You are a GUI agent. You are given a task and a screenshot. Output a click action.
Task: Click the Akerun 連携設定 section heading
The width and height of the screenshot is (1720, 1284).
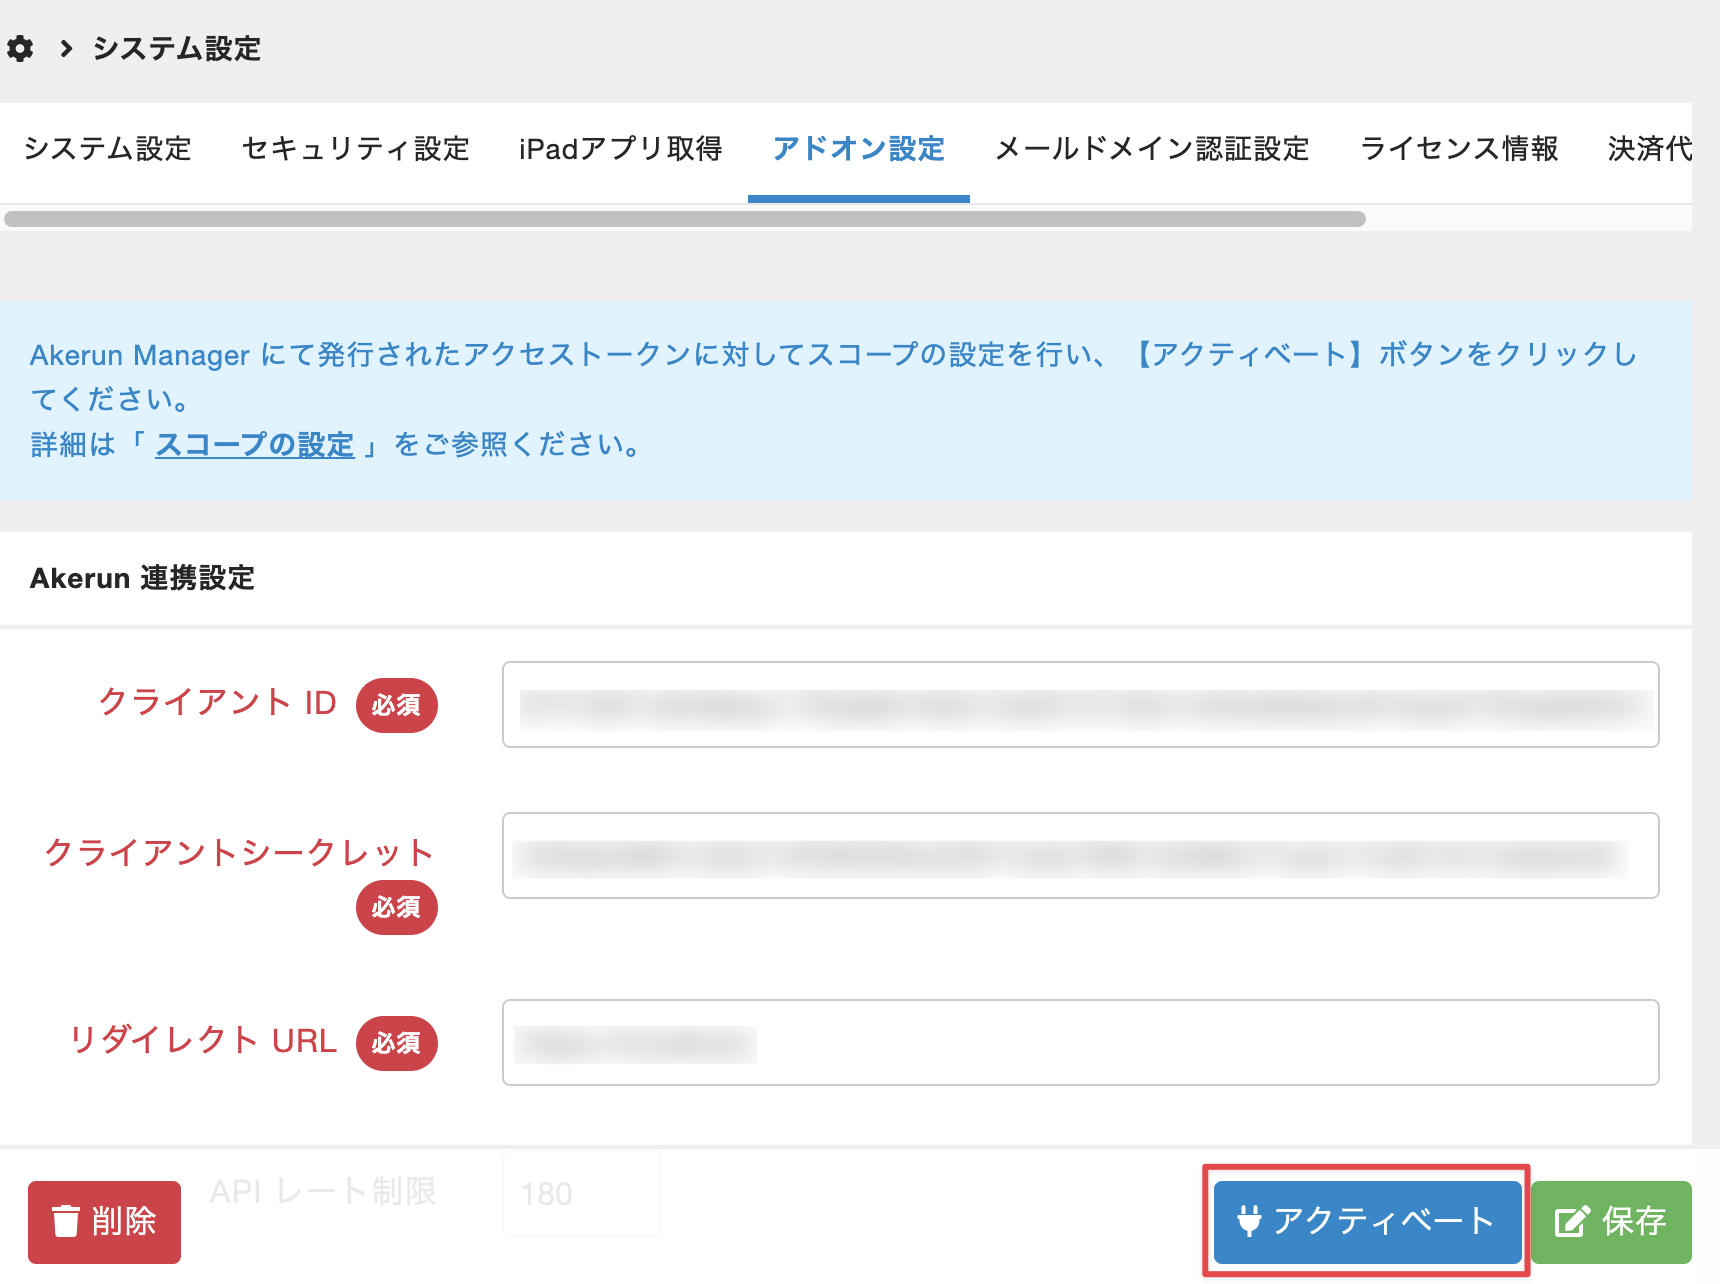pos(142,578)
